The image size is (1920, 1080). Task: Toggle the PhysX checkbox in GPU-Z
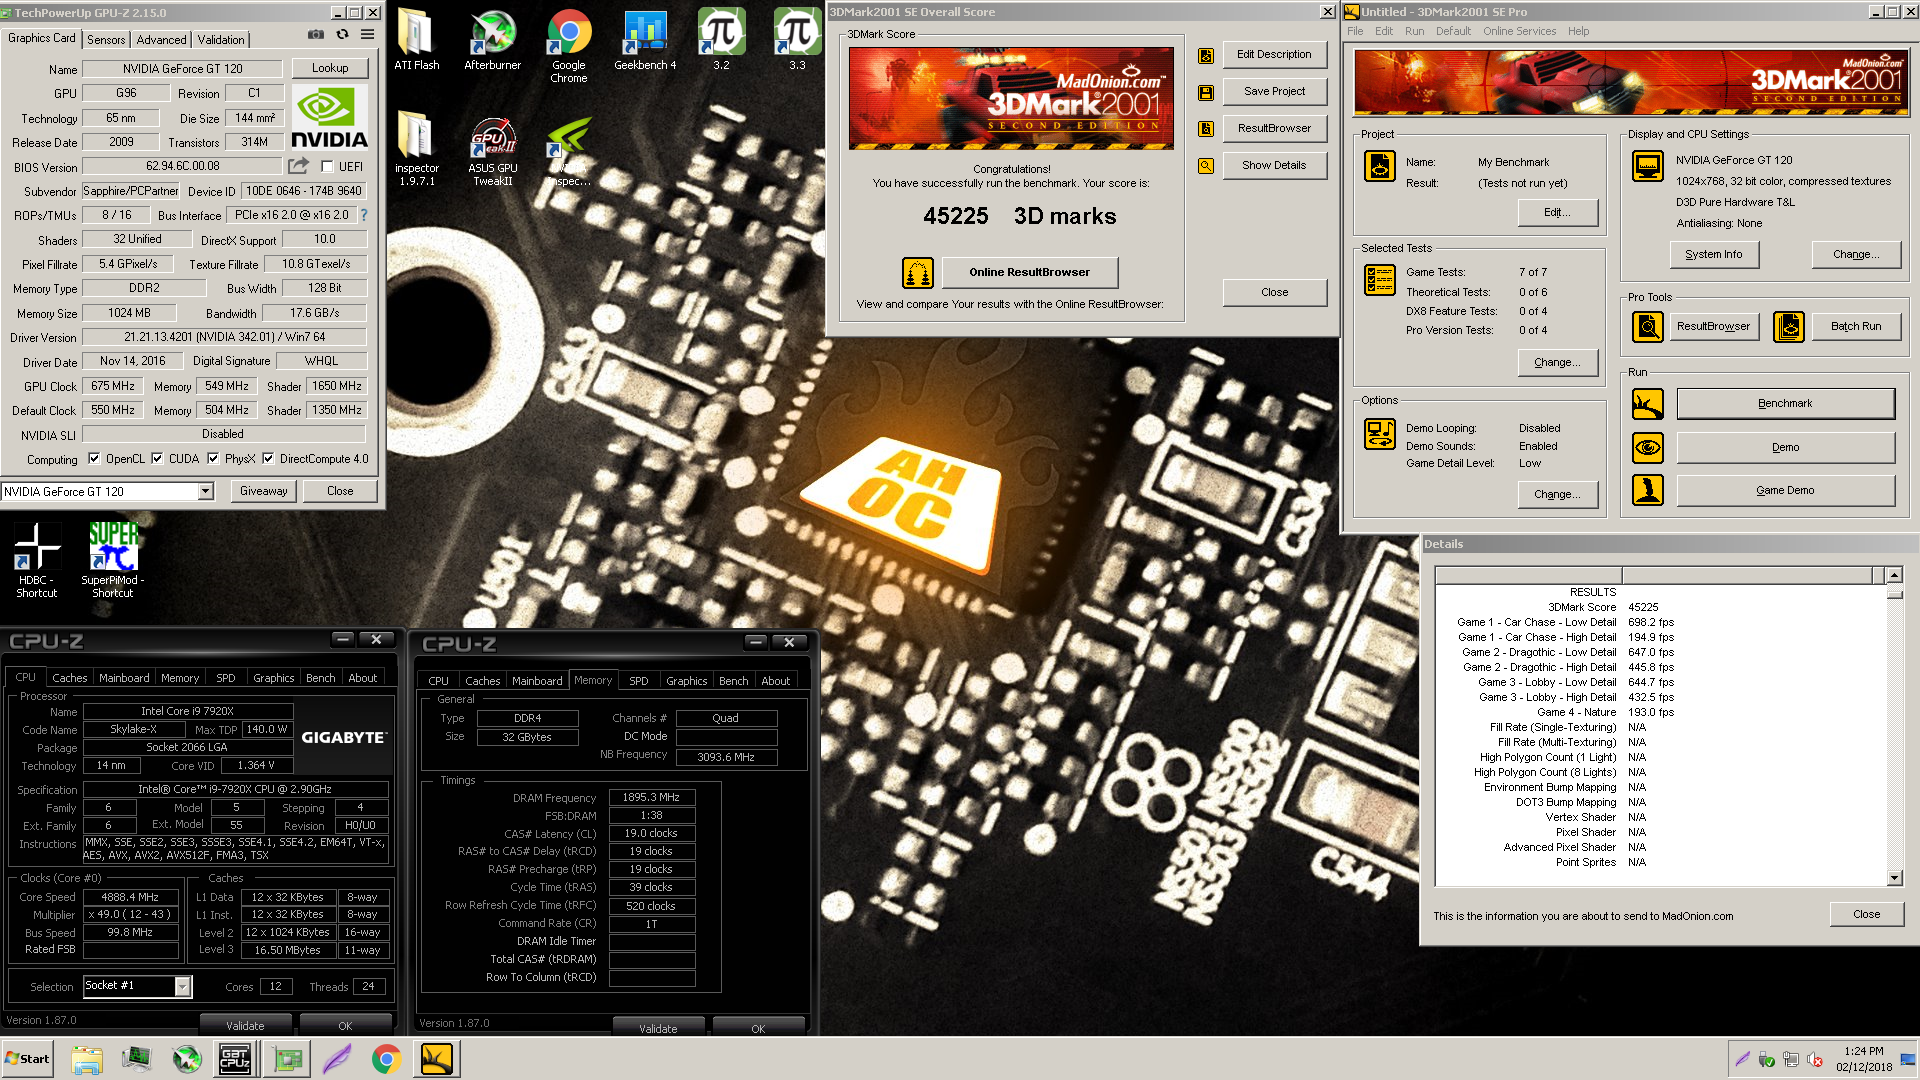[x=213, y=459]
